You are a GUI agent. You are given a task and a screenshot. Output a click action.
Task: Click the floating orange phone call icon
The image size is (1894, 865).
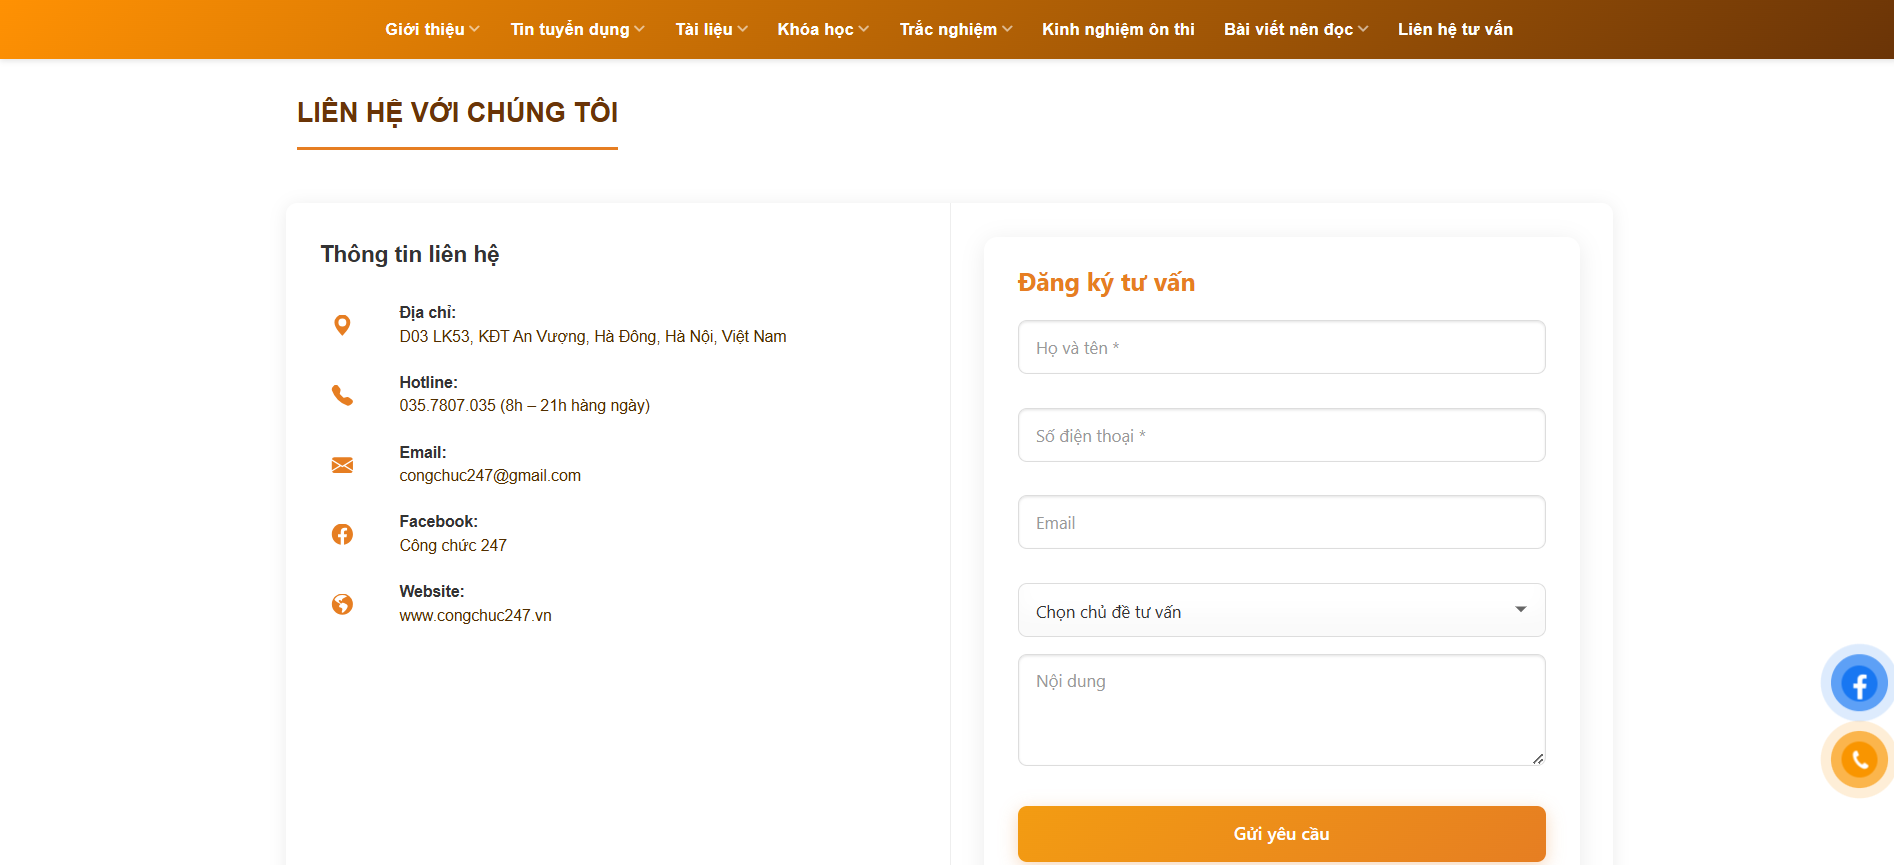pyautogui.click(x=1858, y=760)
